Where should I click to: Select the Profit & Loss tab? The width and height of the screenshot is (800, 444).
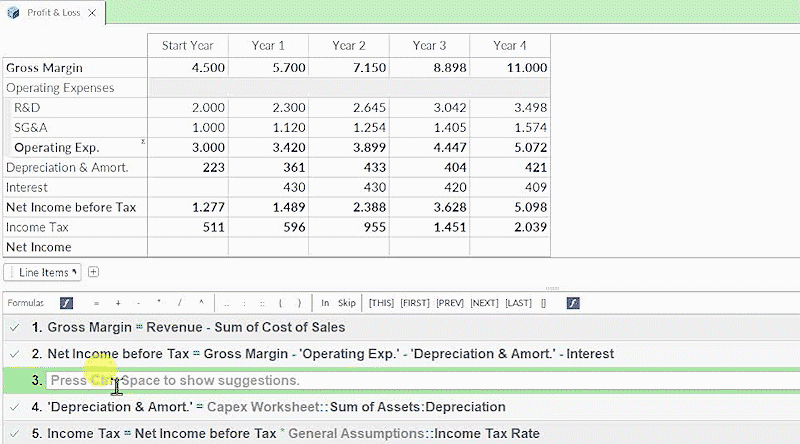[x=51, y=12]
